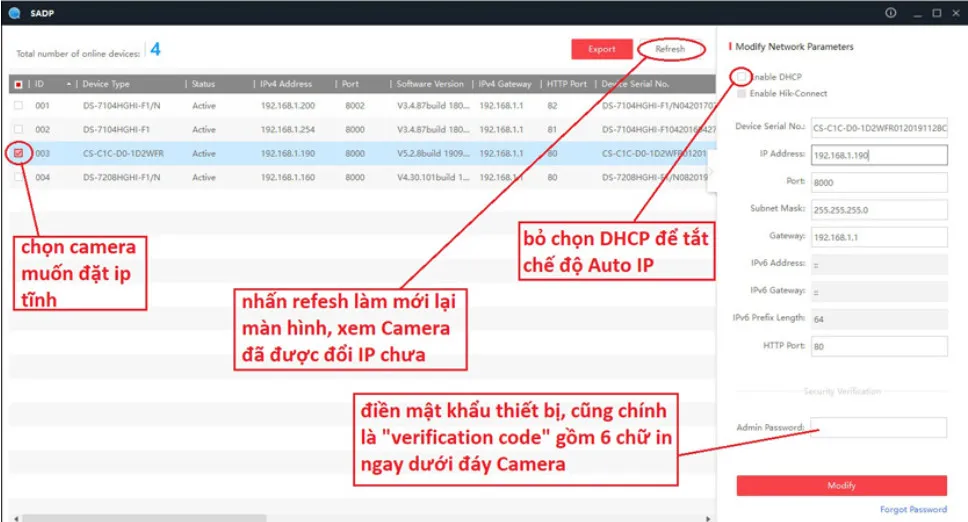Click the red Modify button
The image size is (968, 522).
(841, 486)
